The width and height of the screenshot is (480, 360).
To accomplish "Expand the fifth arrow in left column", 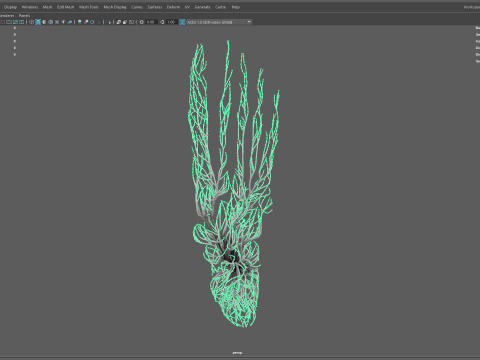I will click(15, 54).
